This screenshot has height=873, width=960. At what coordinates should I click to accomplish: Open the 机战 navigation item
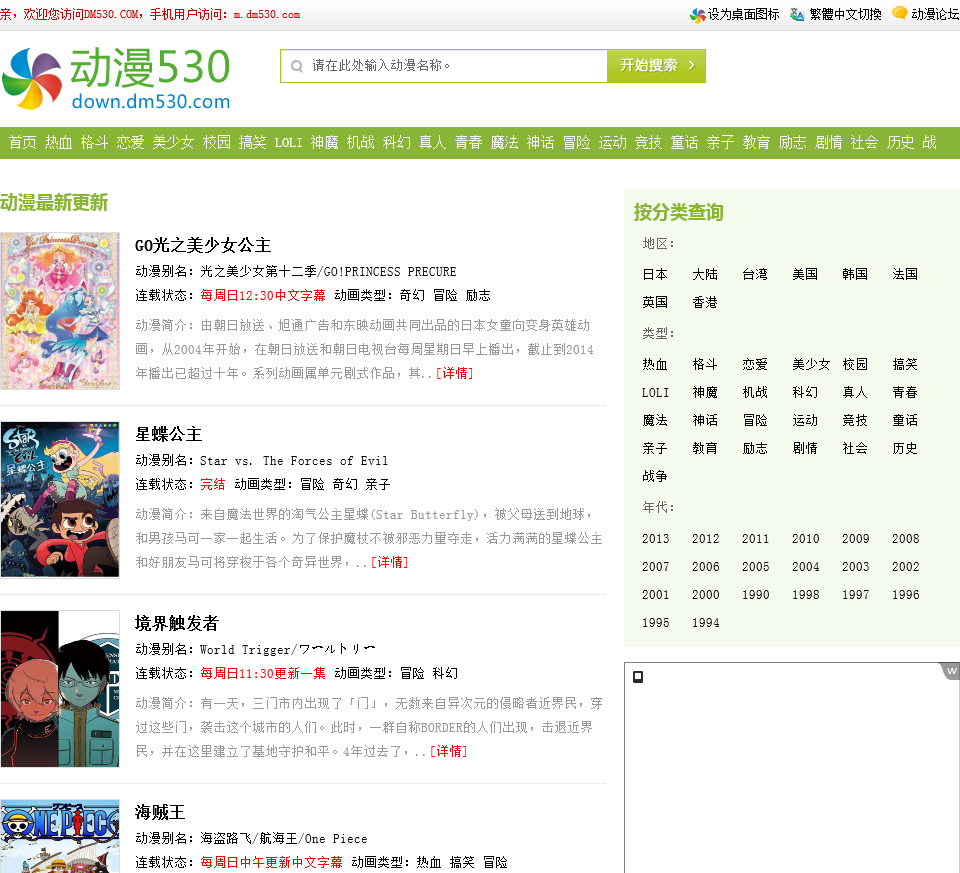[x=361, y=143]
